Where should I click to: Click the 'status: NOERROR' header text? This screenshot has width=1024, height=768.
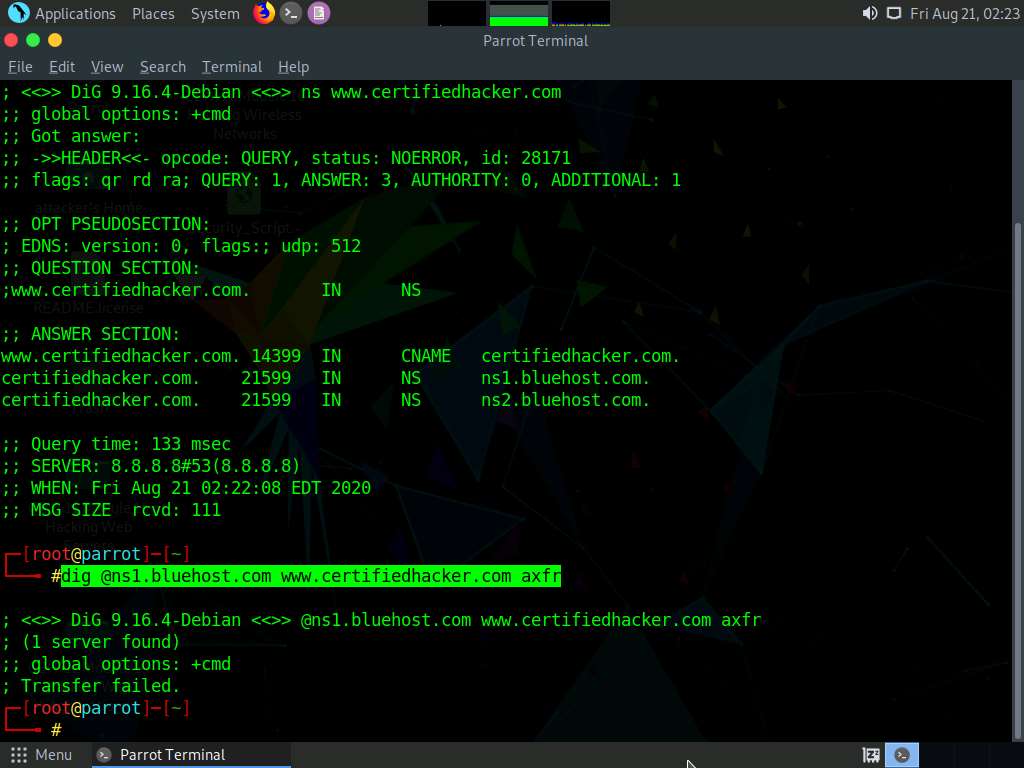pyautogui.click(x=386, y=158)
